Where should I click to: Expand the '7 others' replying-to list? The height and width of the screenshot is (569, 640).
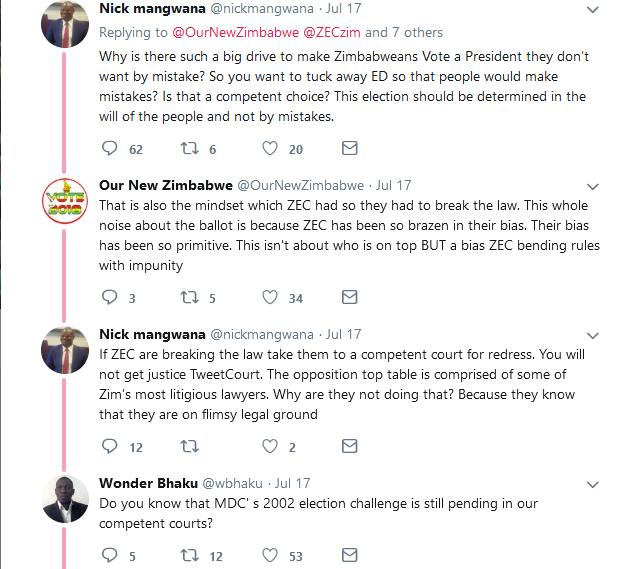pyautogui.click(x=408, y=33)
